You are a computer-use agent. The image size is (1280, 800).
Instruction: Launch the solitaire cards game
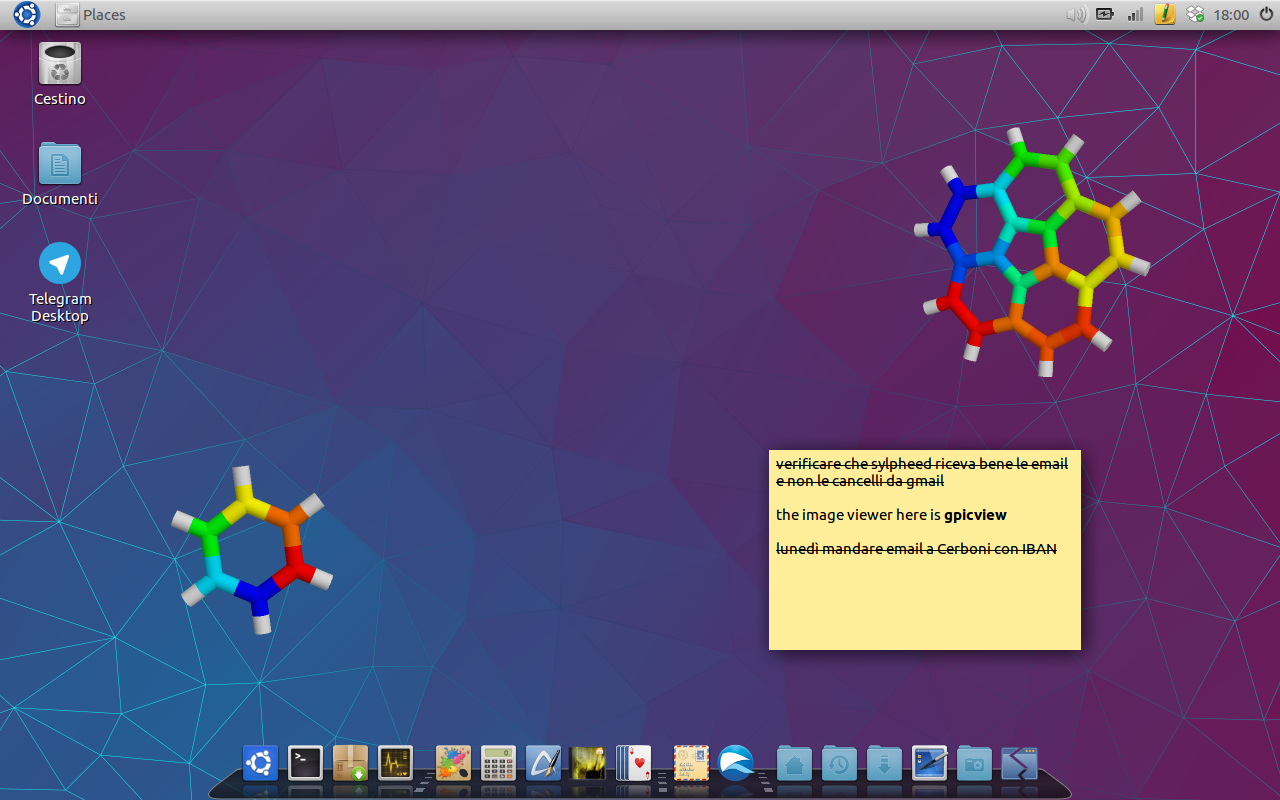(x=634, y=763)
